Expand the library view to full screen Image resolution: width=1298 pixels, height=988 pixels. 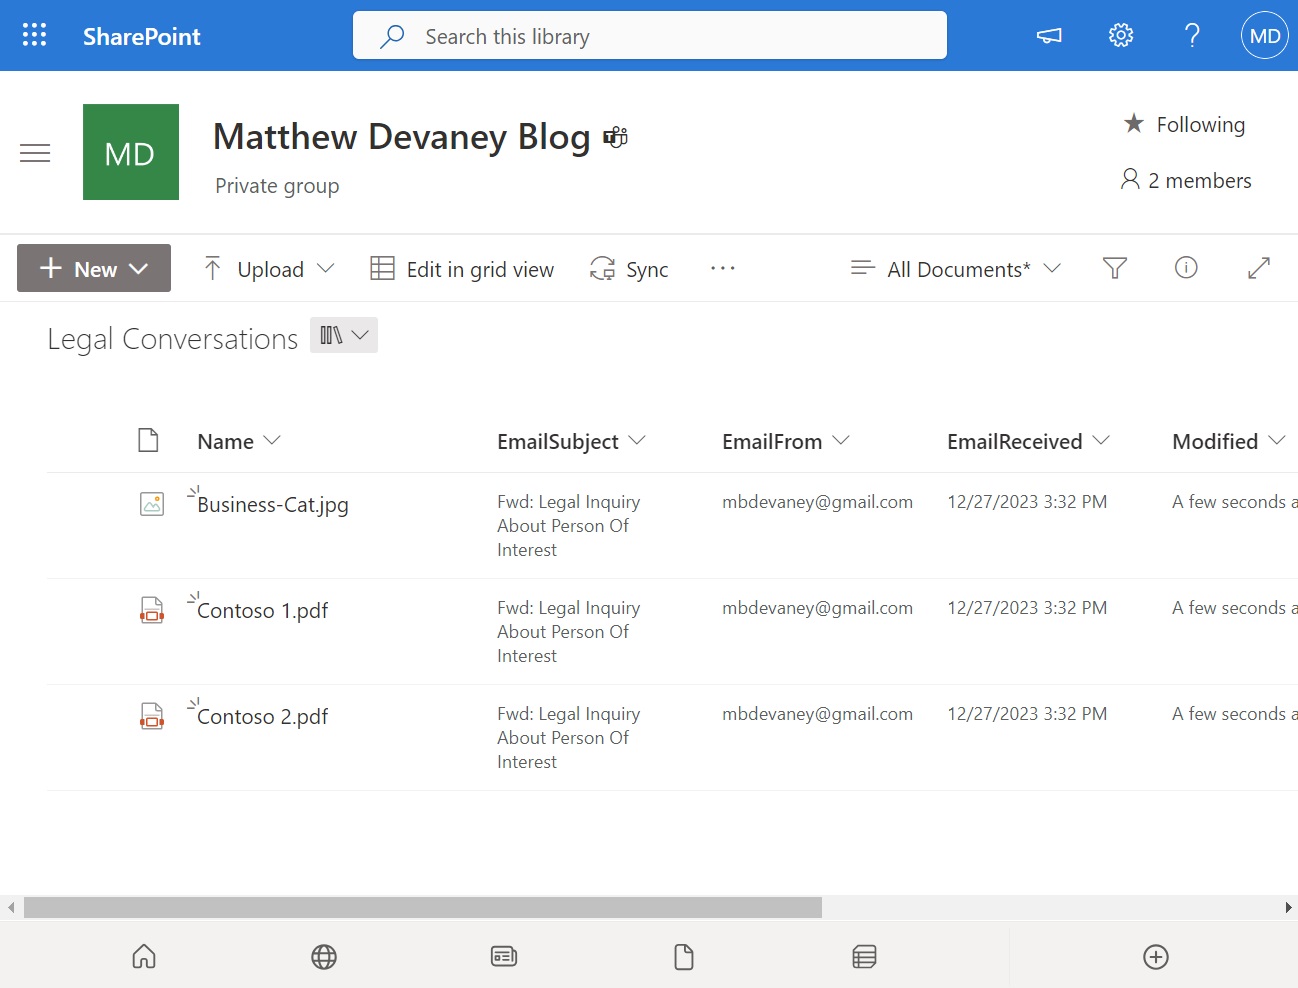tap(1258, 268)
